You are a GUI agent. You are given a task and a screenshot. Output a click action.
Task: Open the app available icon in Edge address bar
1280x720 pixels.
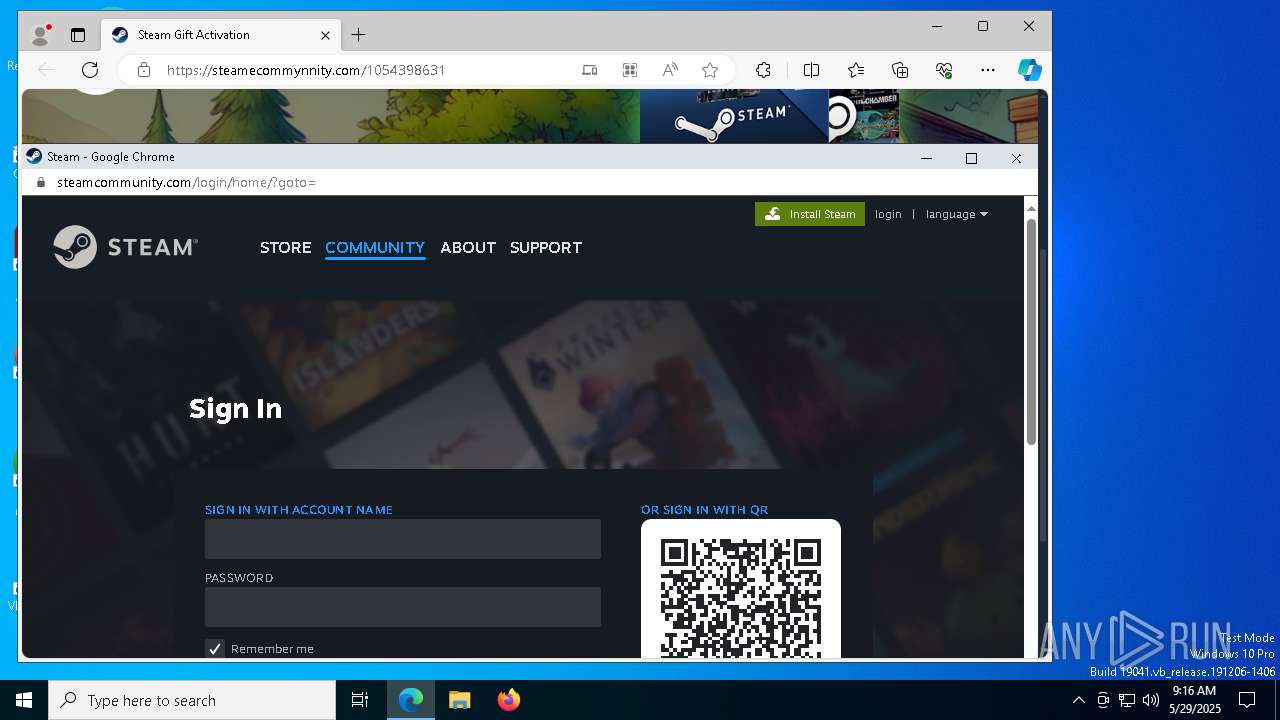tap(589, 70)
